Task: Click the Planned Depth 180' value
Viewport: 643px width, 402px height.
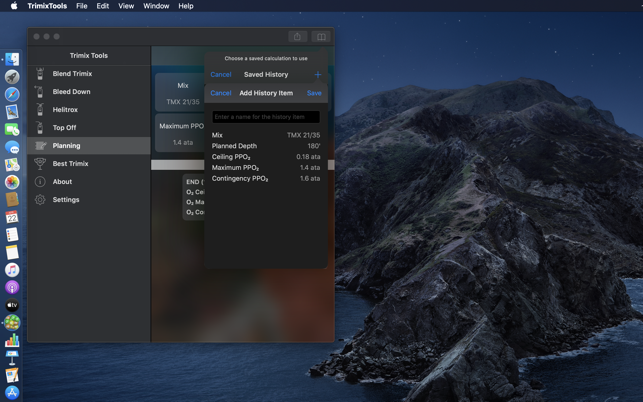Action: point(314,146)
